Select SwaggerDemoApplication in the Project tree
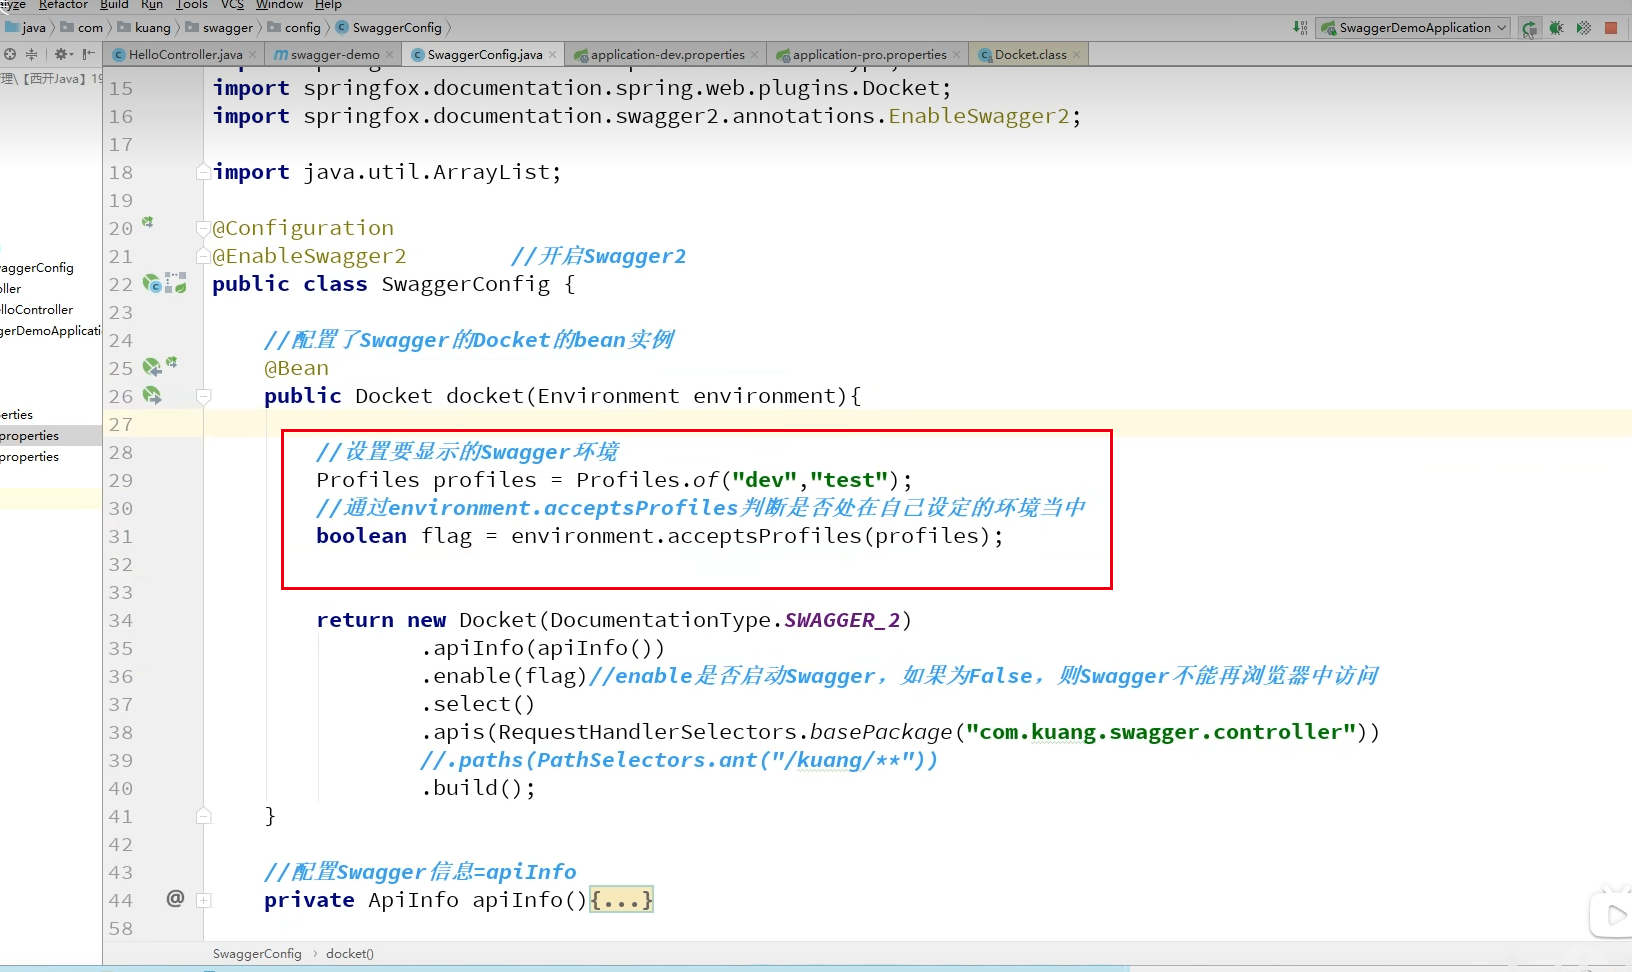1632x972 pixels. click(x=50, y=331)
